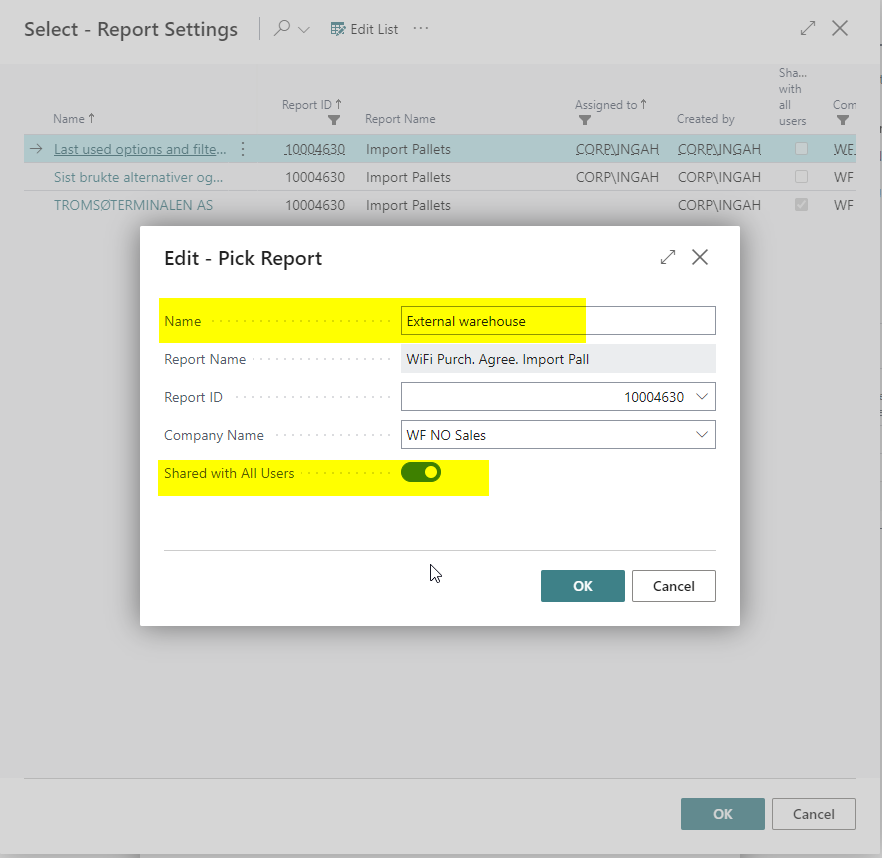Expand the Edit - Pick Report dialog

click(668, 257)
